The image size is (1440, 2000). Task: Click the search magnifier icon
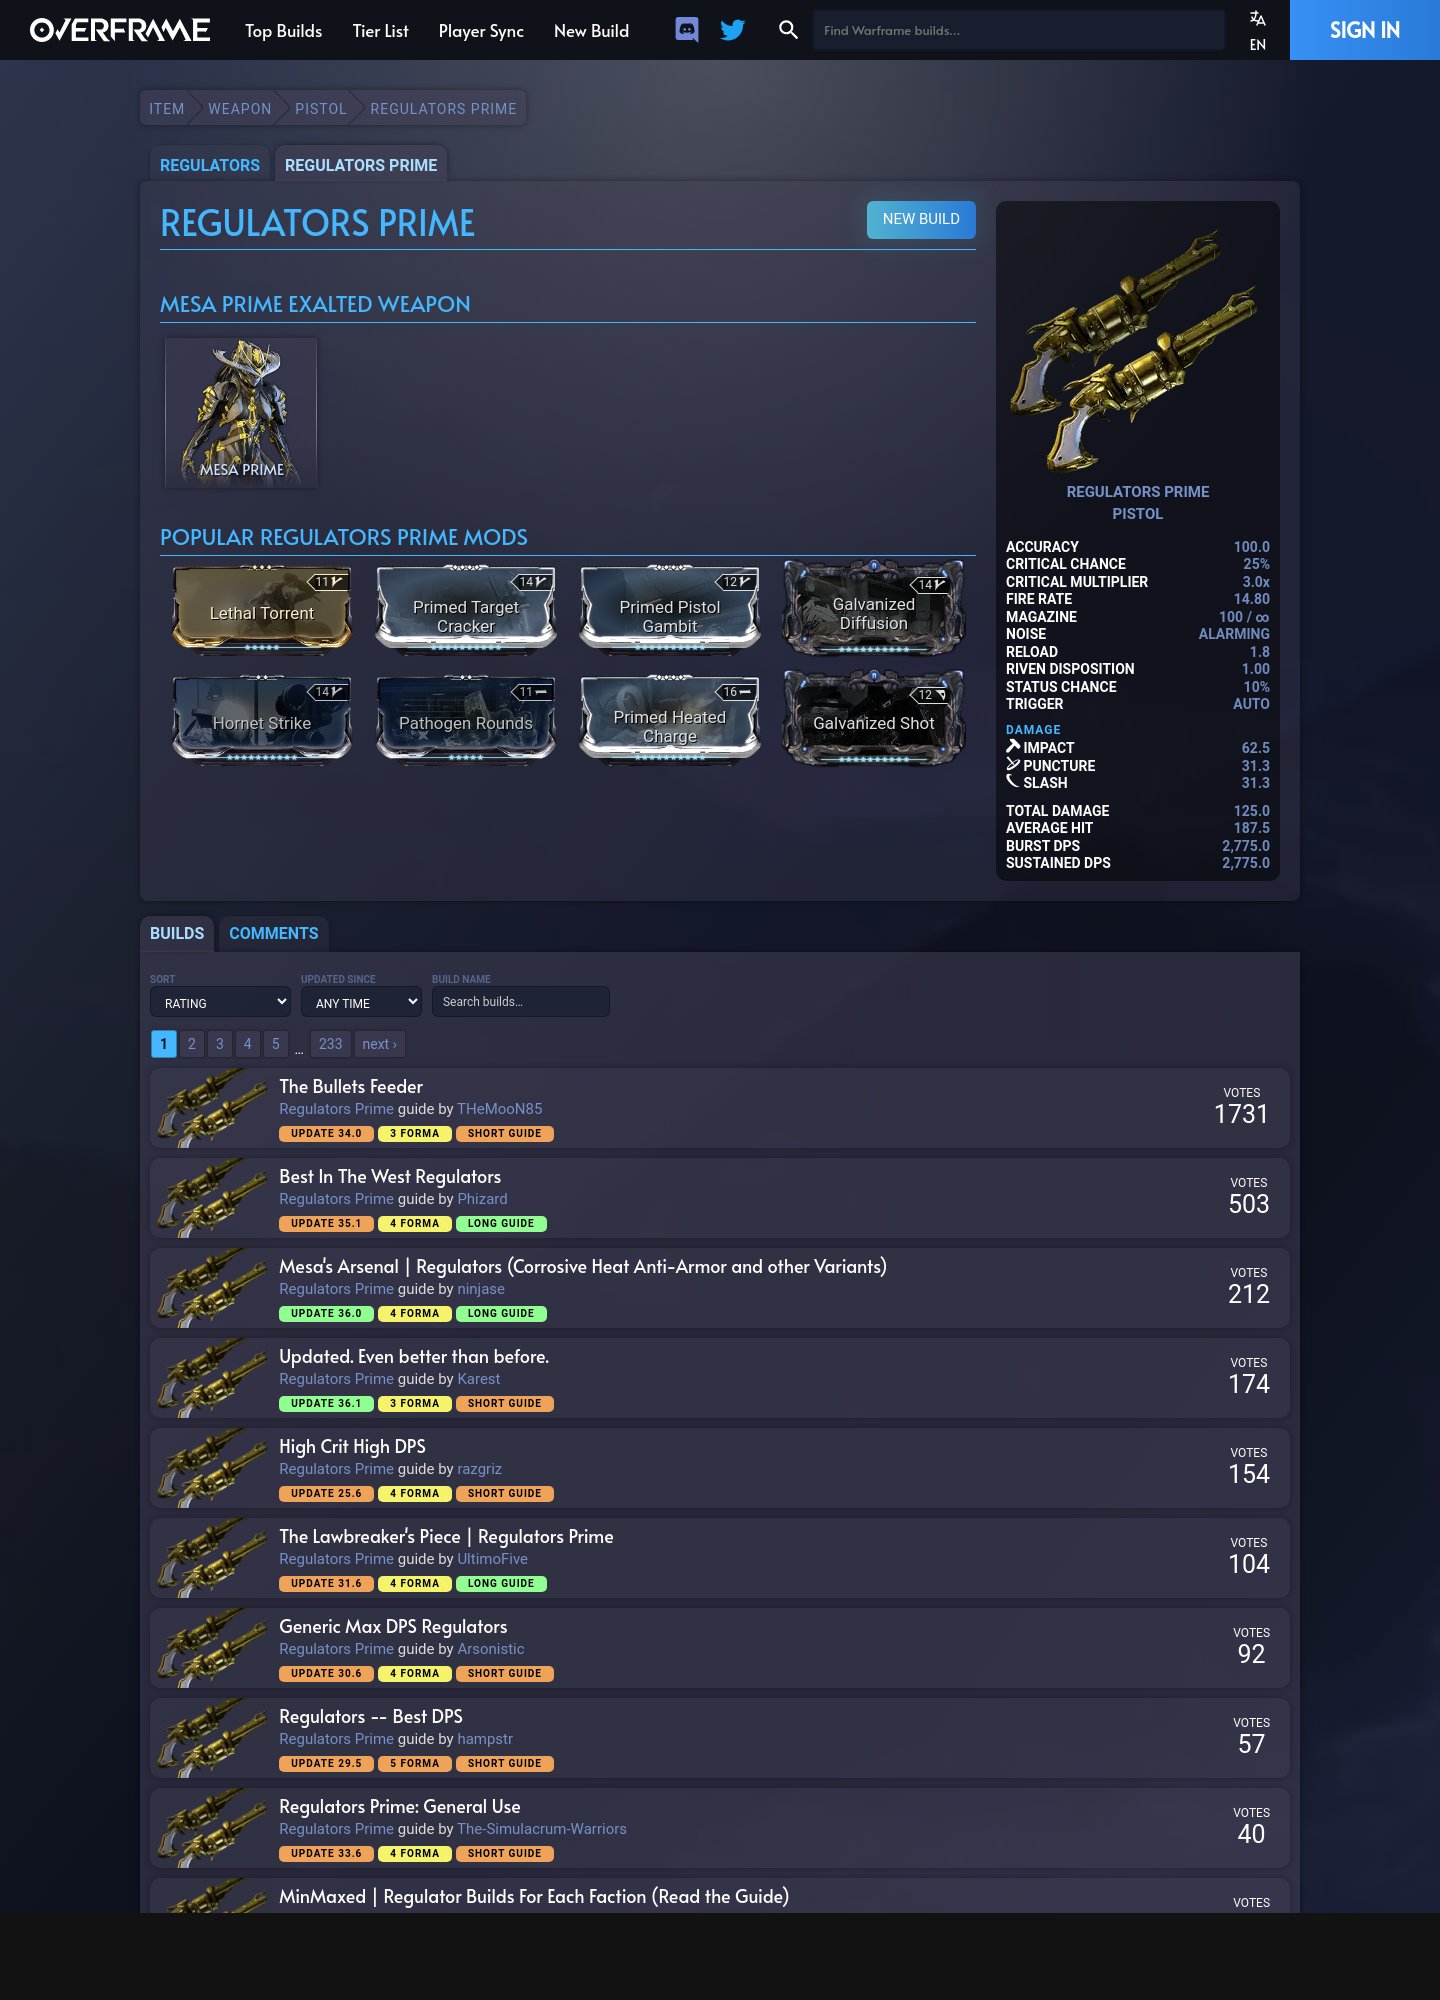coord(788,30)
